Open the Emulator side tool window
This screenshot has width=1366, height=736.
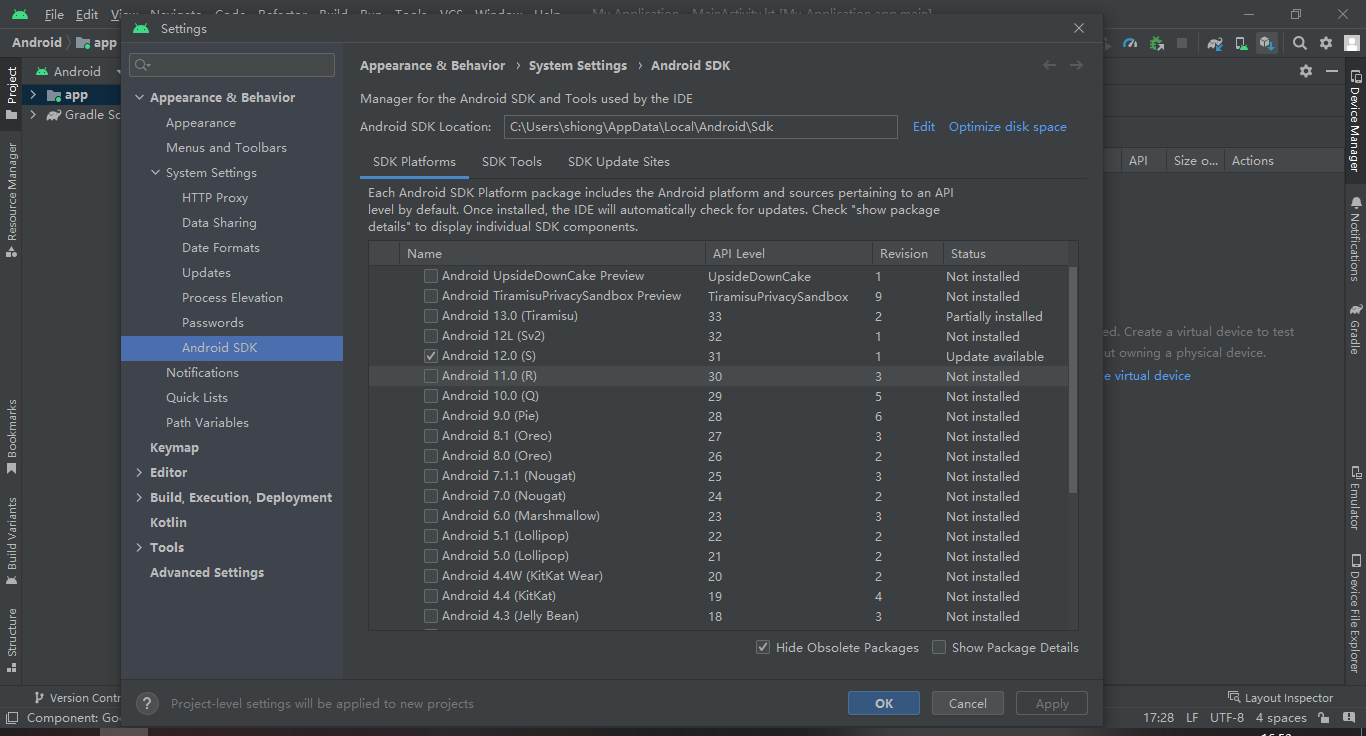coord(1355,497)
